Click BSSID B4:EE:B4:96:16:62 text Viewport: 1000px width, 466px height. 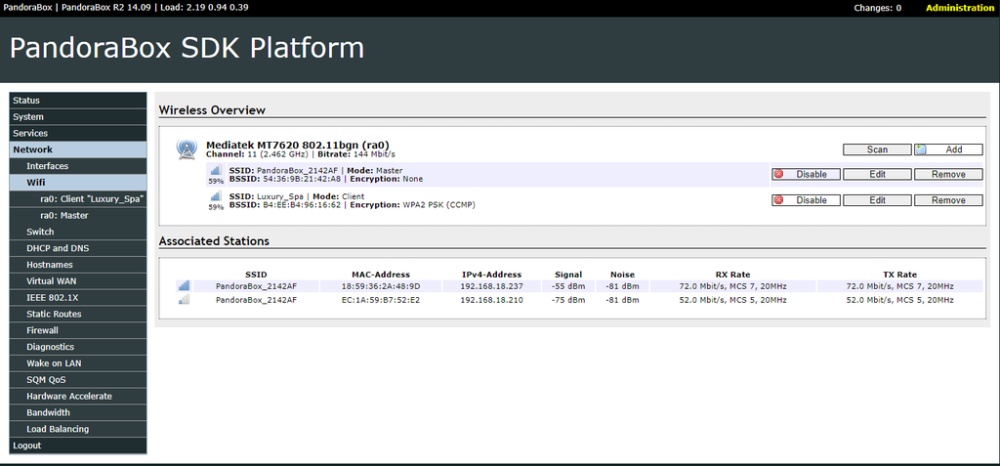coord(285,205)
